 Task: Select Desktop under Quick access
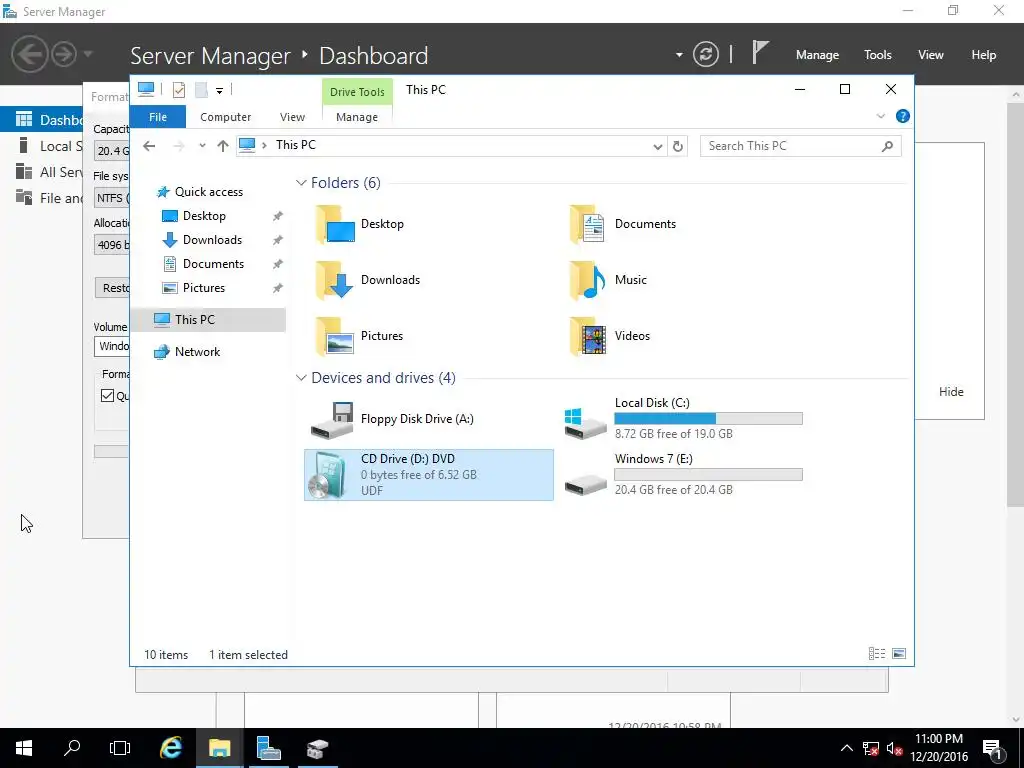pyautogui.click(x=204, y=216)
